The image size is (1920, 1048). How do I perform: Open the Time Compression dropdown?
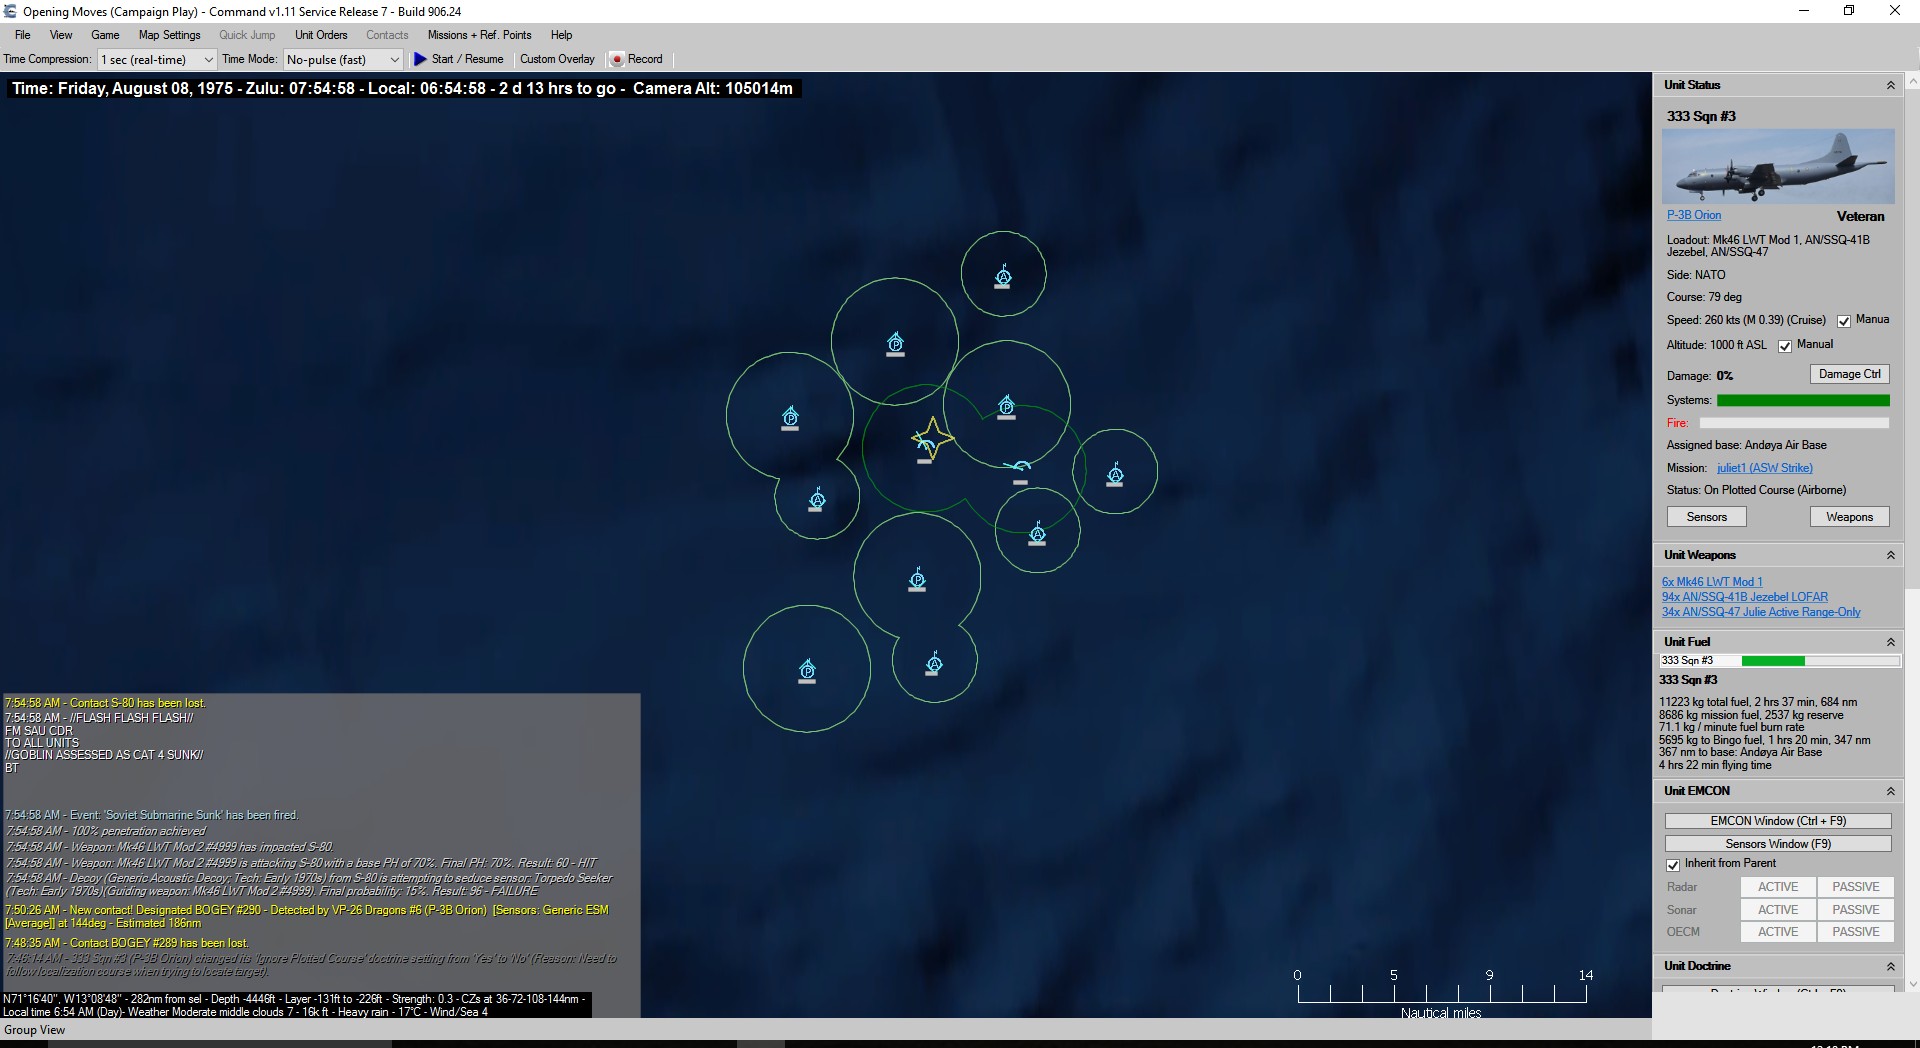156,60
